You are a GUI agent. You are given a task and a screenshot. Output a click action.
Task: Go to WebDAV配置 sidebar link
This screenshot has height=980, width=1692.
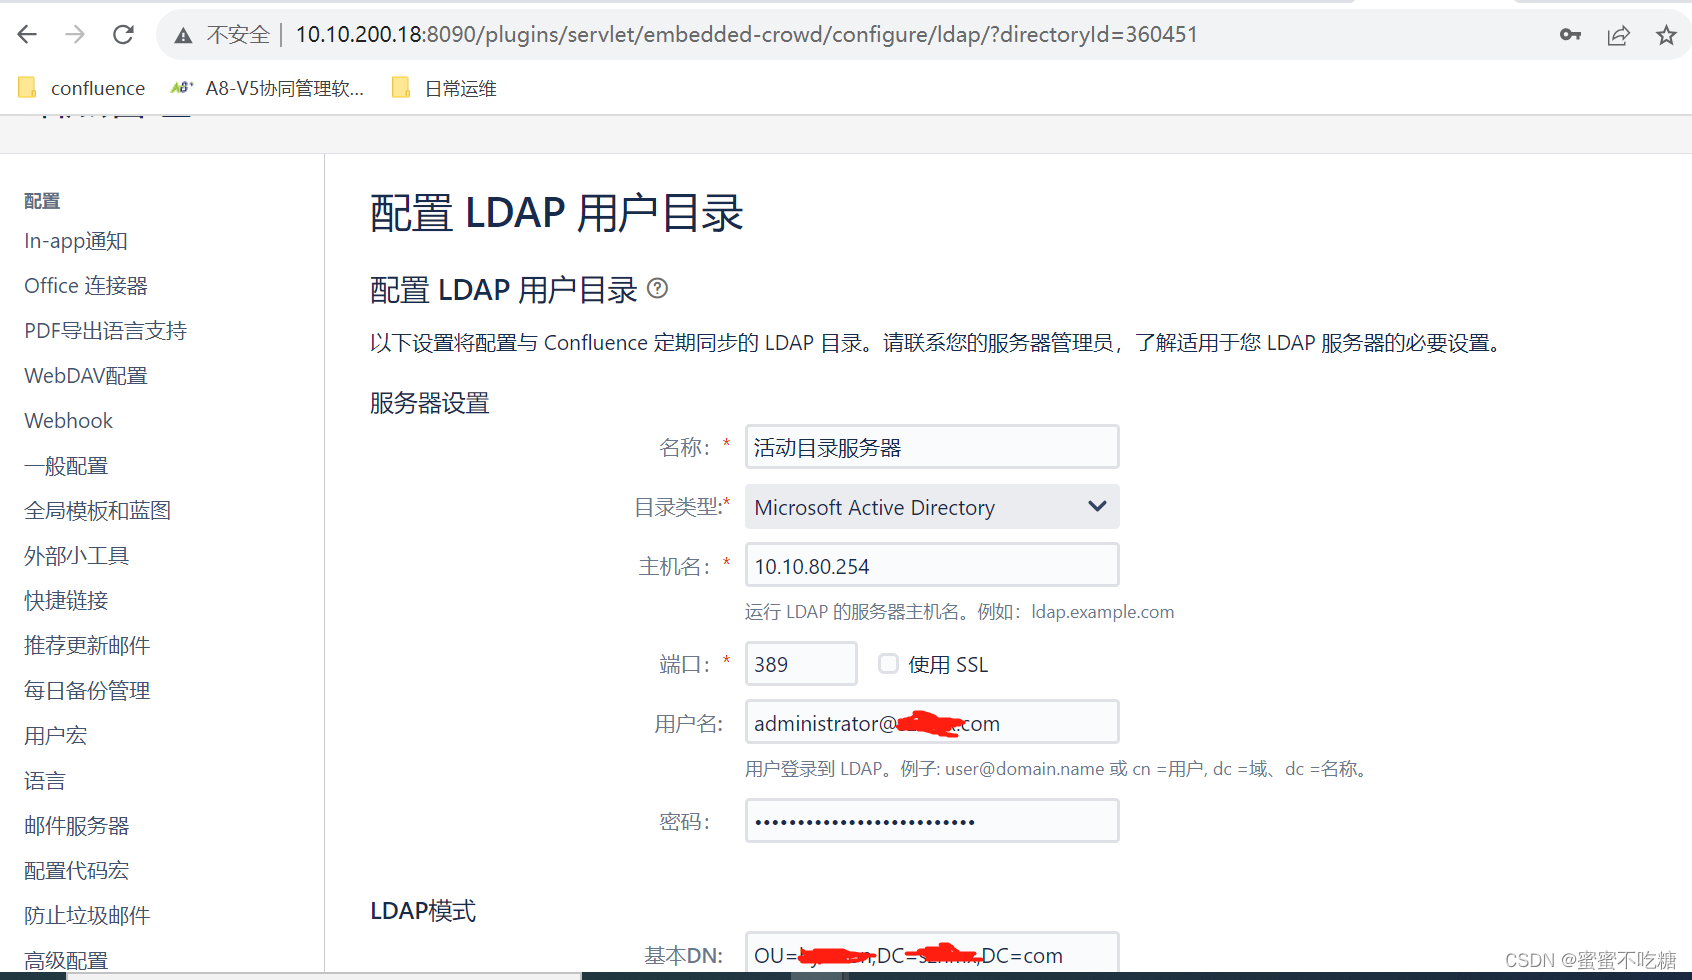tap(86, 376)
